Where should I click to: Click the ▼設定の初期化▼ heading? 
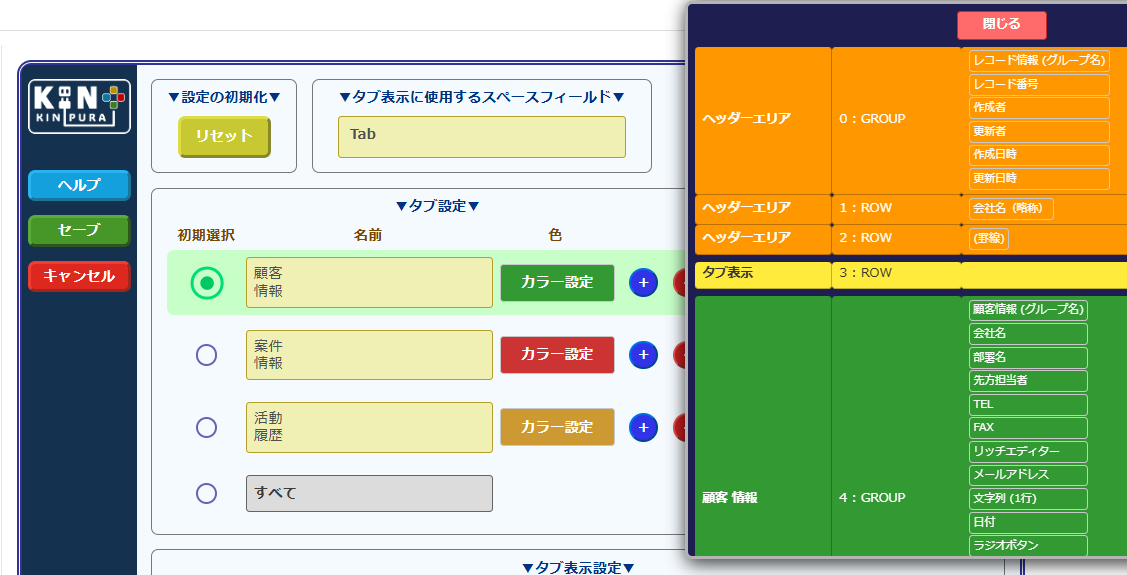[x=224, y=97]
